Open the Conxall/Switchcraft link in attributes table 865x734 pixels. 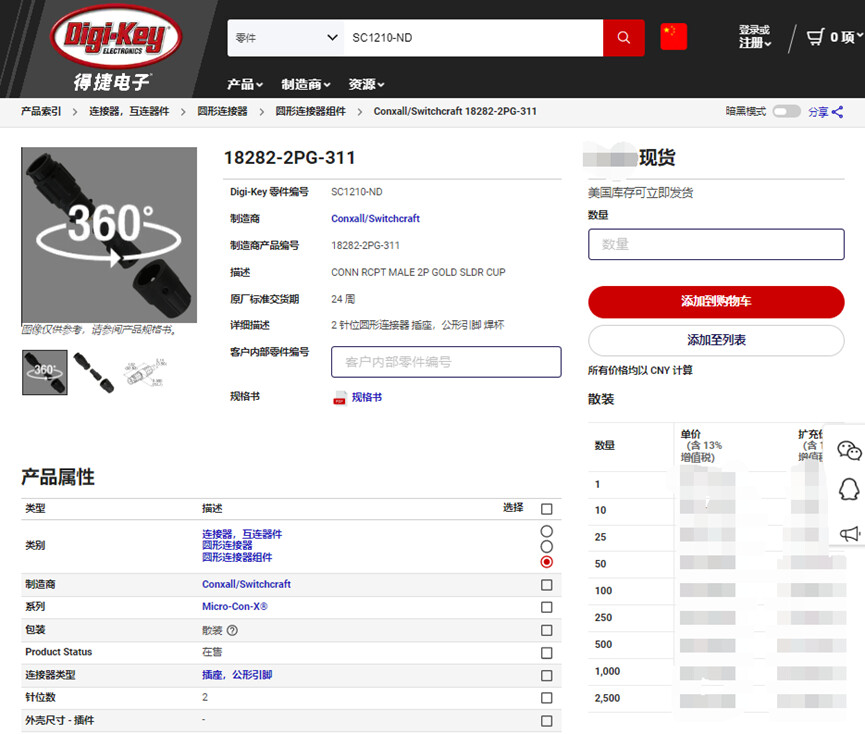[246, 584]
